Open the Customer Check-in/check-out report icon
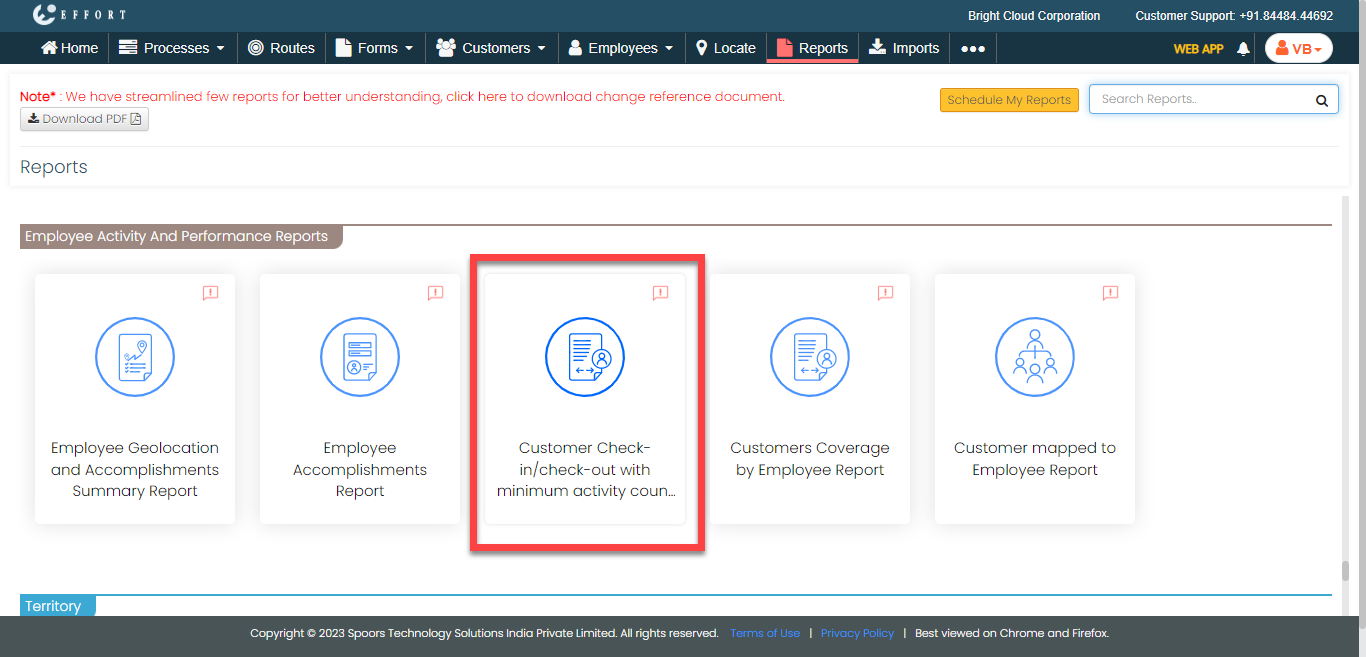 (x=585, y=357)
